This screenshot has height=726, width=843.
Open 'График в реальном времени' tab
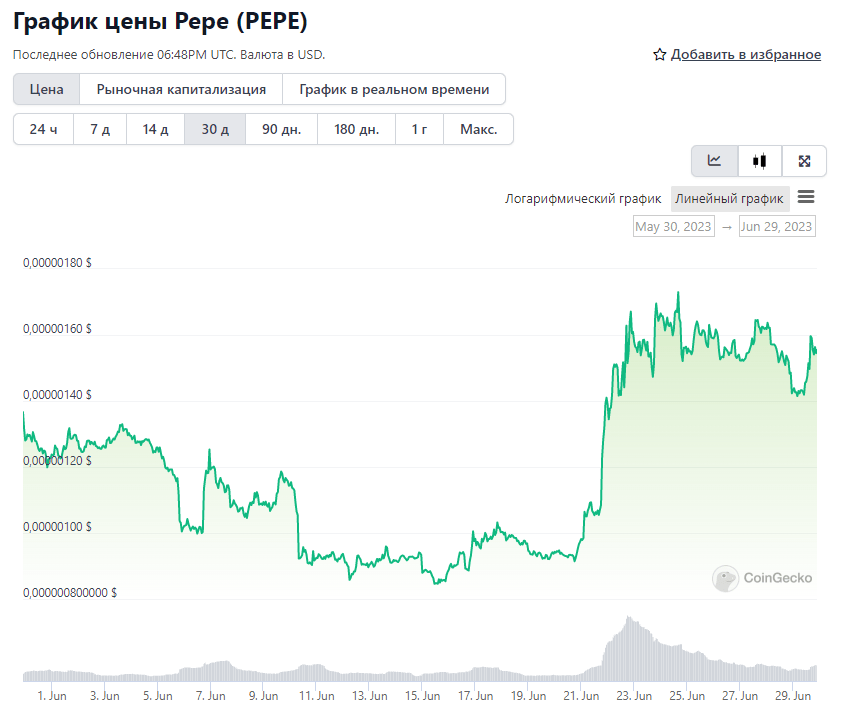394,89
